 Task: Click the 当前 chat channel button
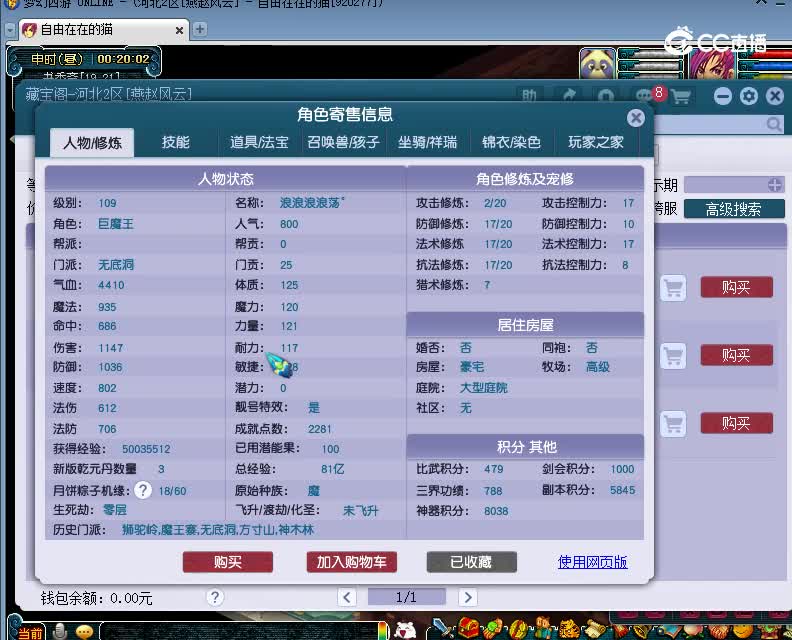pyautogui.click(x=30, y=633)
